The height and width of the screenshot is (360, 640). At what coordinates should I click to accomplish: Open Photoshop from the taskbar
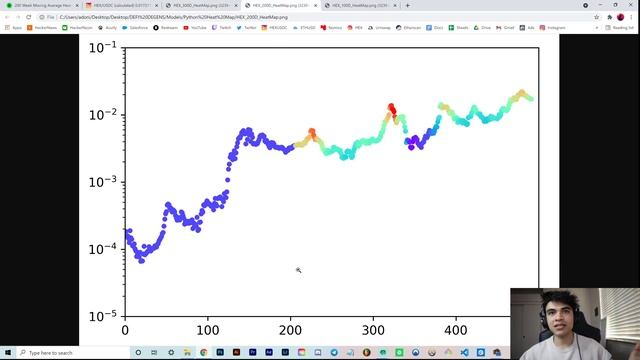click(x=220, y=353)
